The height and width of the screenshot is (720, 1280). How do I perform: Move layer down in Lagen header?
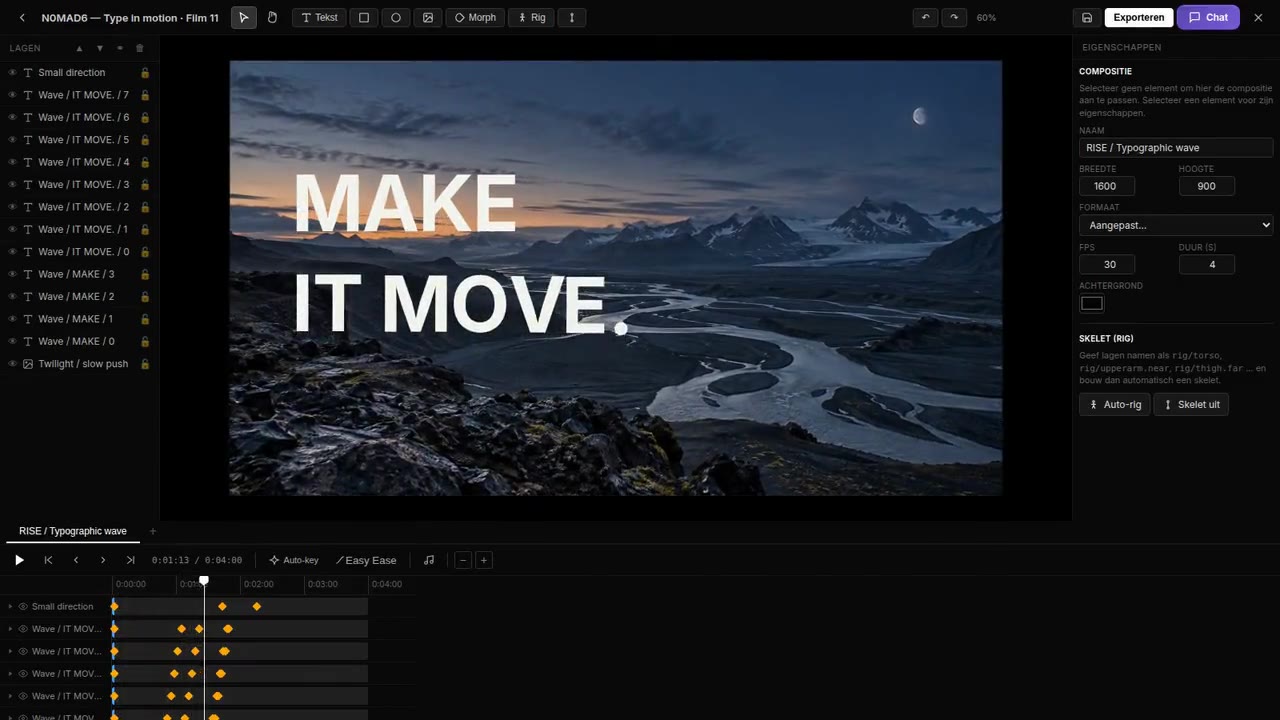[99, 48]
